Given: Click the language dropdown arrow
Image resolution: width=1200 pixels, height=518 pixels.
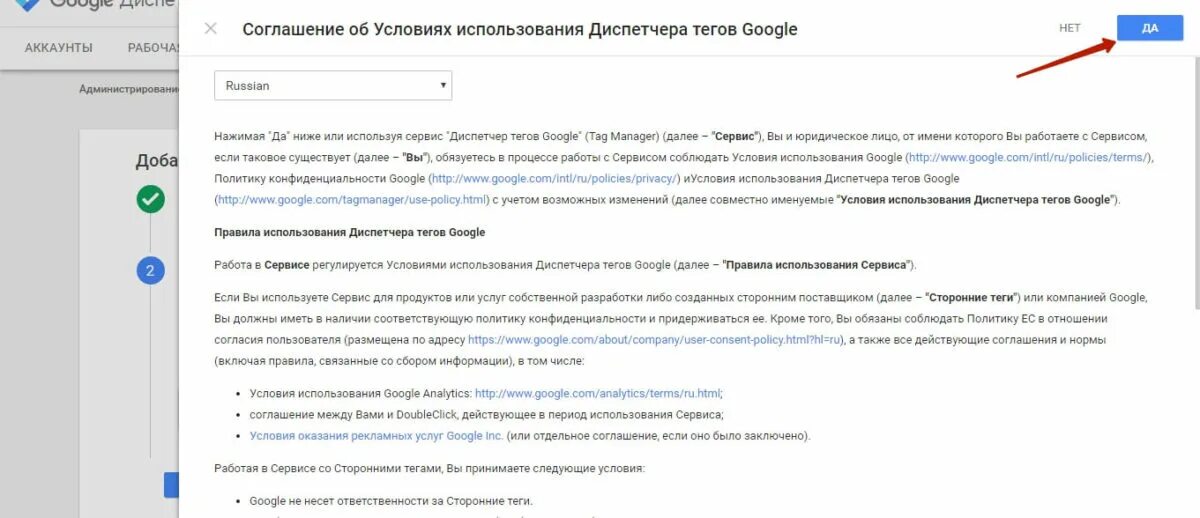Looking at the screenshot, I should coord(443,85).
